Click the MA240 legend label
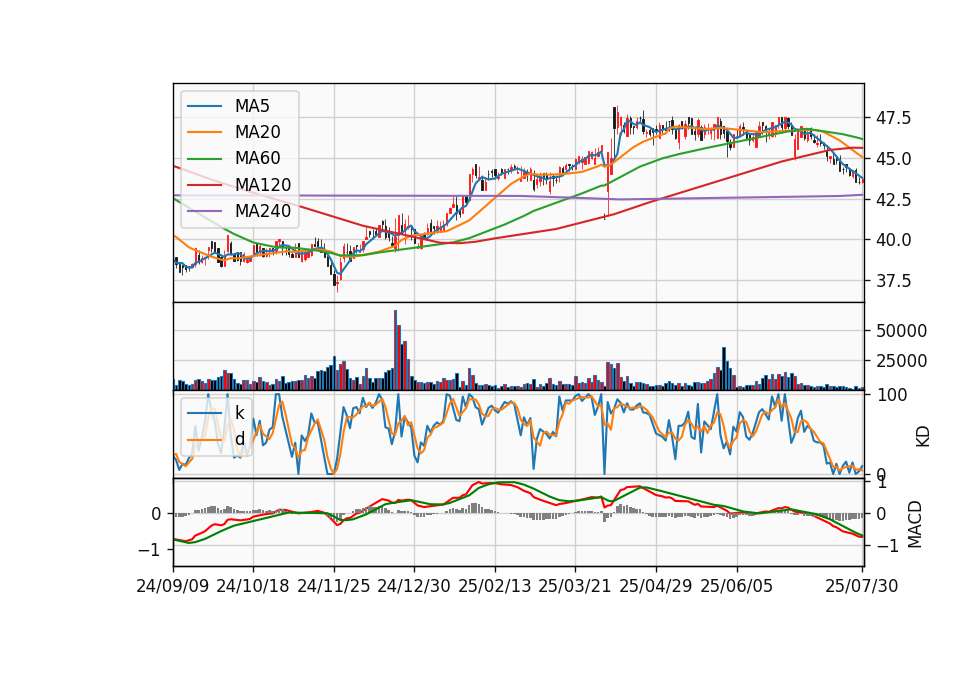This screenshot has height=690, width=960. click(x=263, y=211)
